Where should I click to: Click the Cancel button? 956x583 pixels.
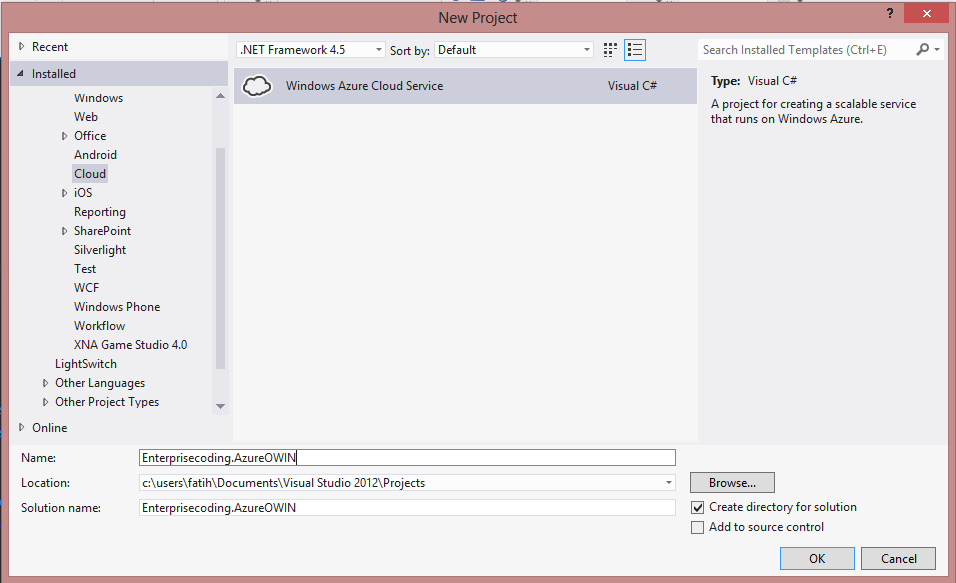(899, 559)
